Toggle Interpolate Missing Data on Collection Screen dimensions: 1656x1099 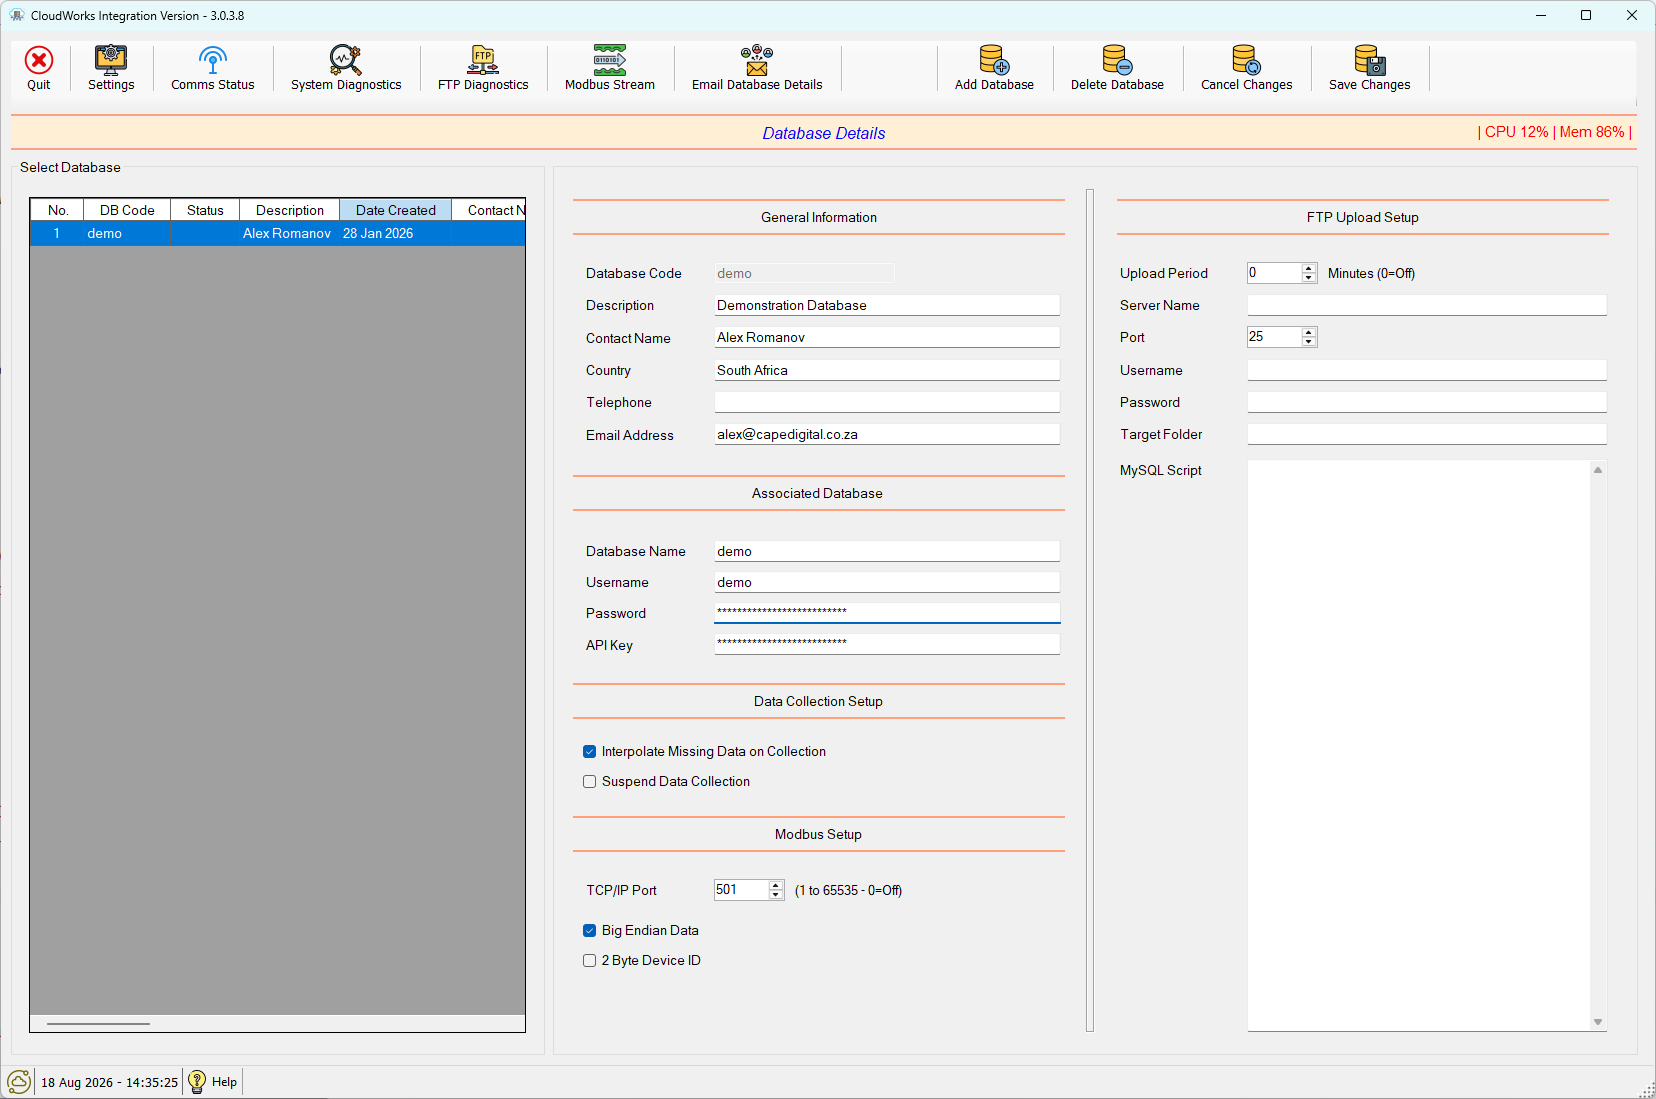tap(589, 751)
